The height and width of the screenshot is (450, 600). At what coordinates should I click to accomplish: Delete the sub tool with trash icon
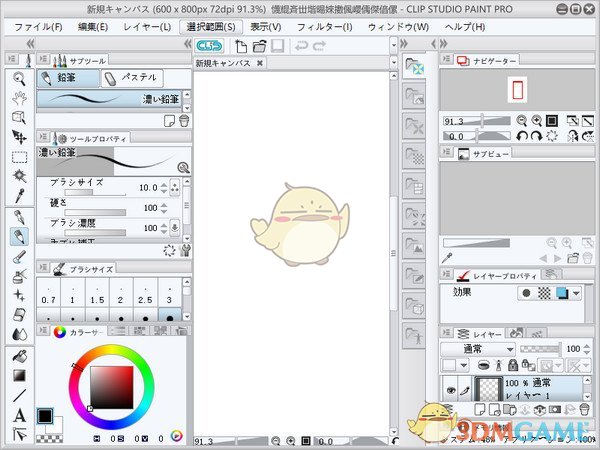(184, 121)
